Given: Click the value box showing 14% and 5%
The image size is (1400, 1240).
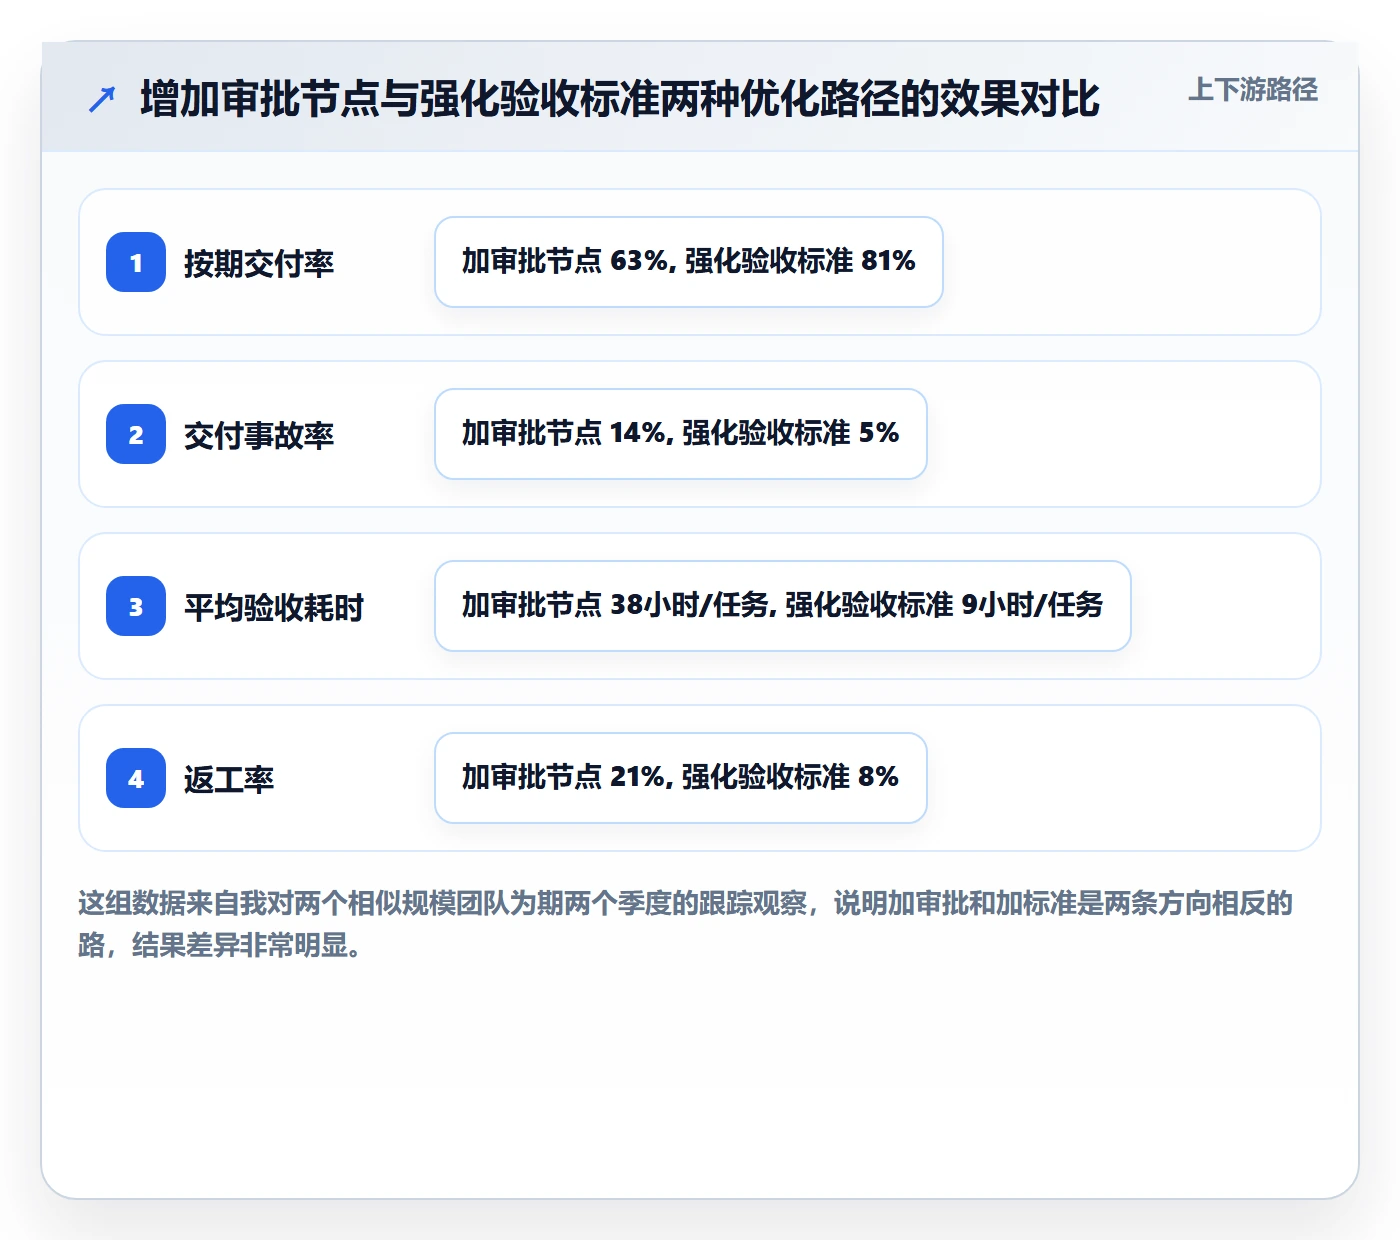Looking at the screenshot, I should (x=681, y=434).
